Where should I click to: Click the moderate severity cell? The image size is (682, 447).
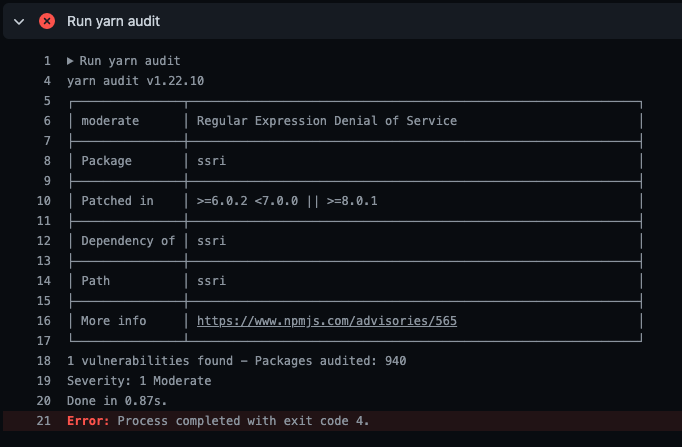pos(110,121)
